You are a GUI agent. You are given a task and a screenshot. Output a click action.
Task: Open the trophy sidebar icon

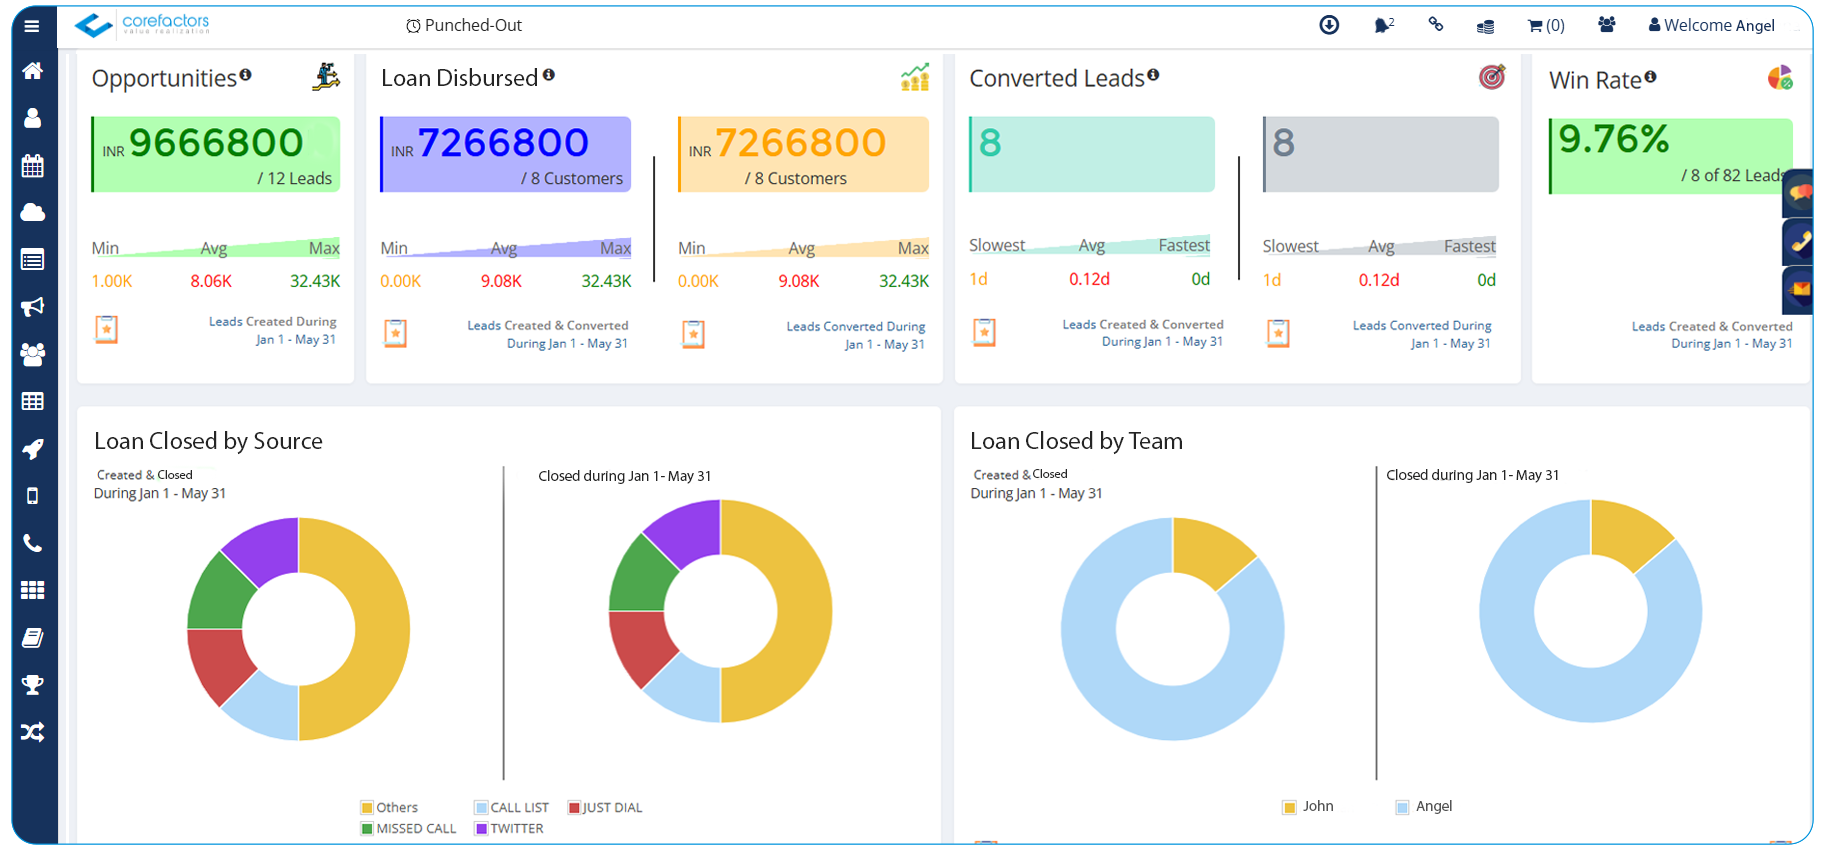[x=32, y=685]
